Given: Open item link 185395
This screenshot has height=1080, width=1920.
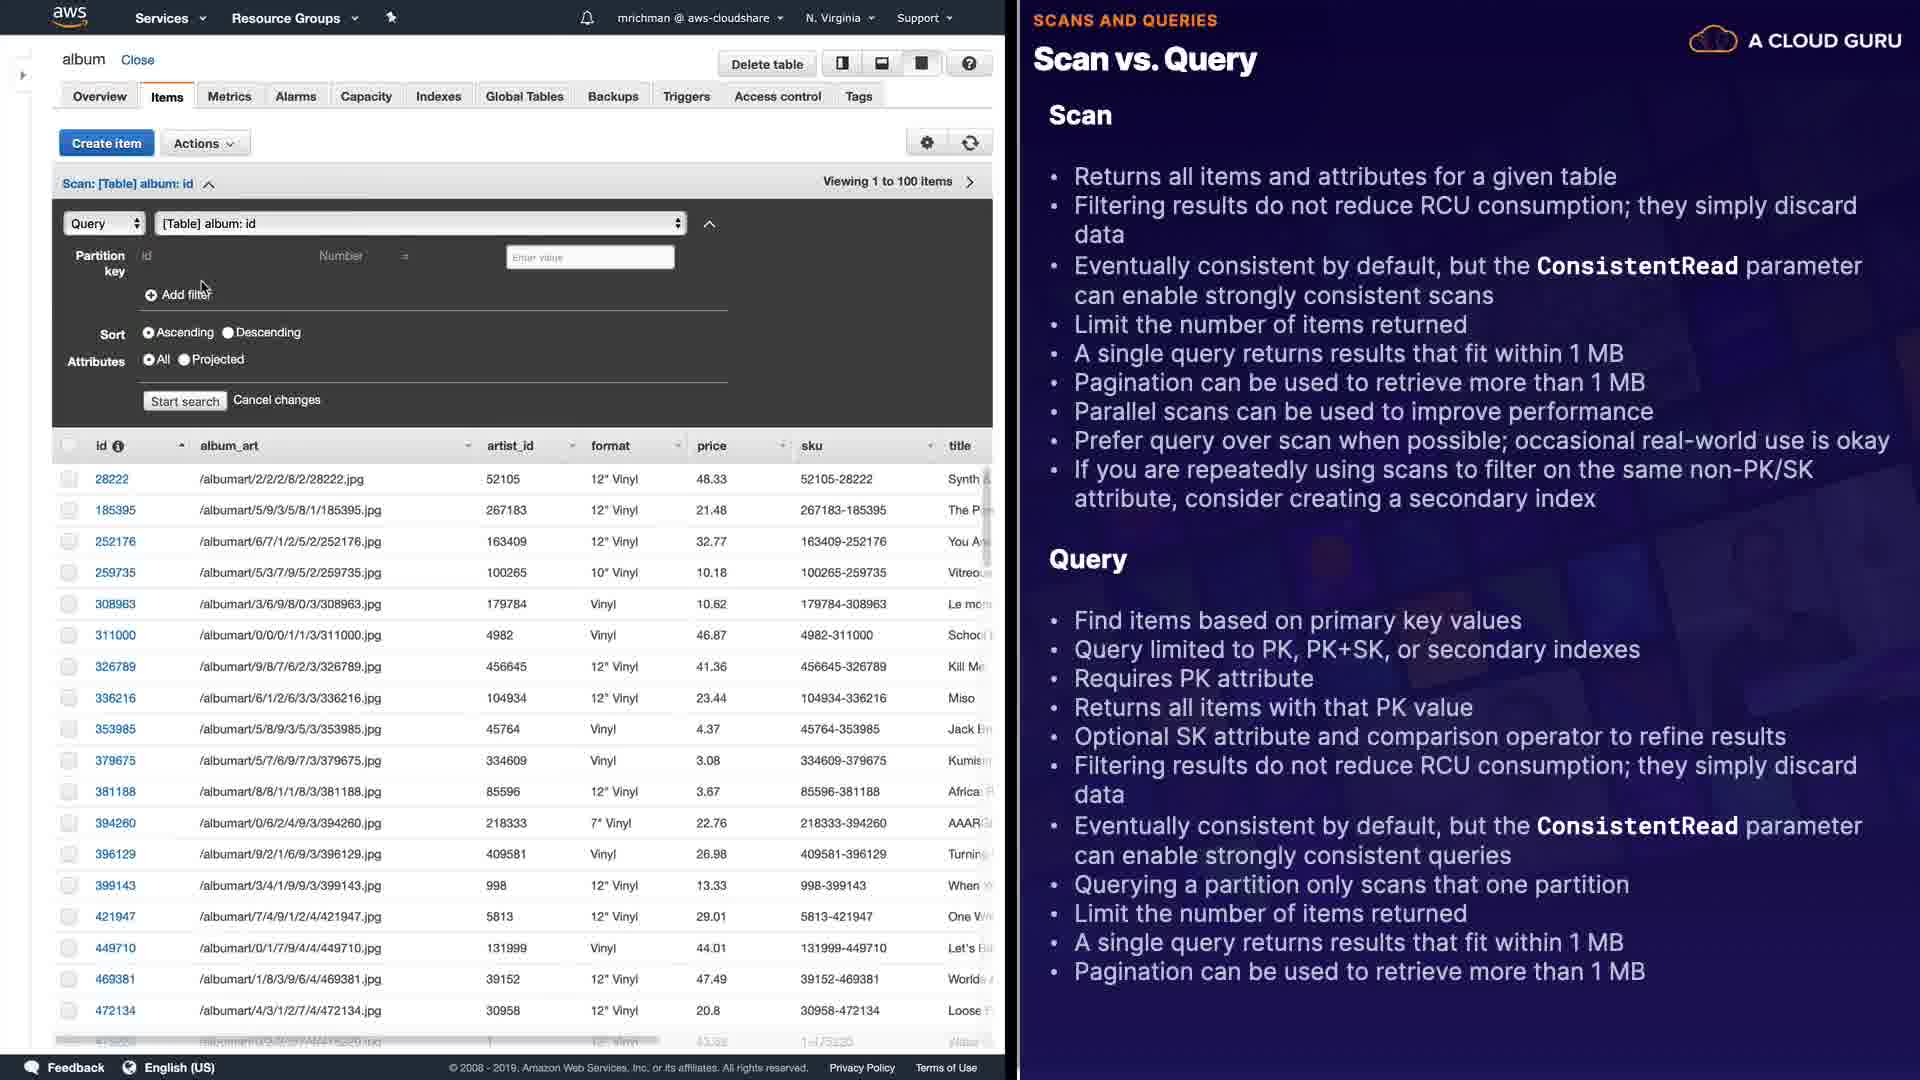Looking at the screenshot, I should (x=115, y=510).
